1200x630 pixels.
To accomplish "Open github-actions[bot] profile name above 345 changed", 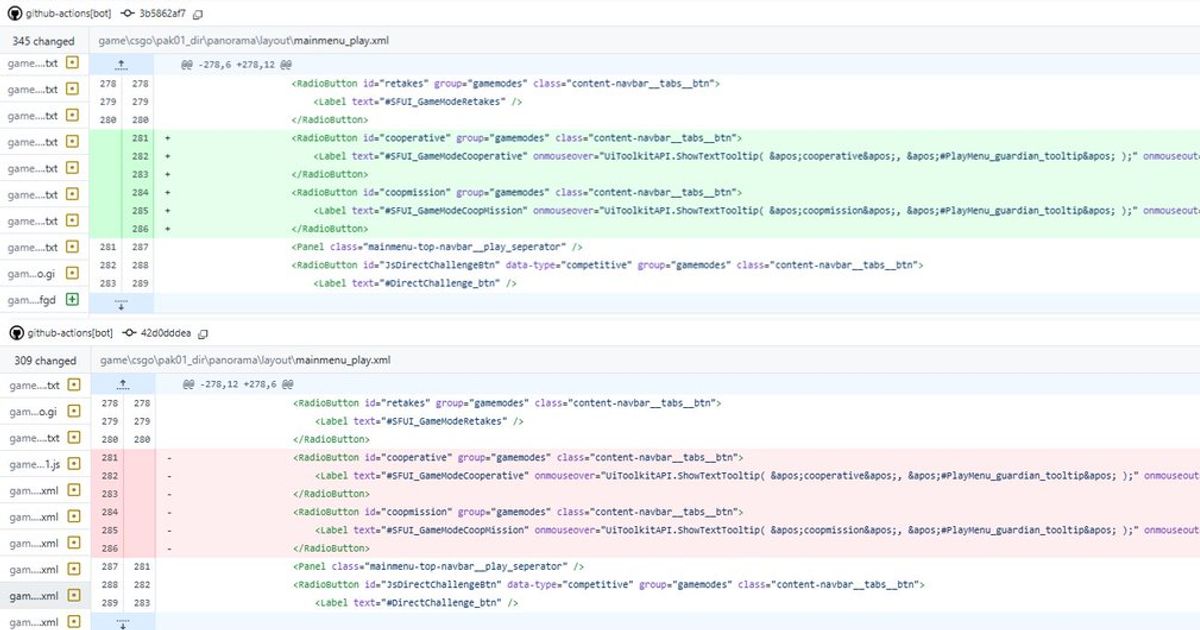I will (69, 14).
